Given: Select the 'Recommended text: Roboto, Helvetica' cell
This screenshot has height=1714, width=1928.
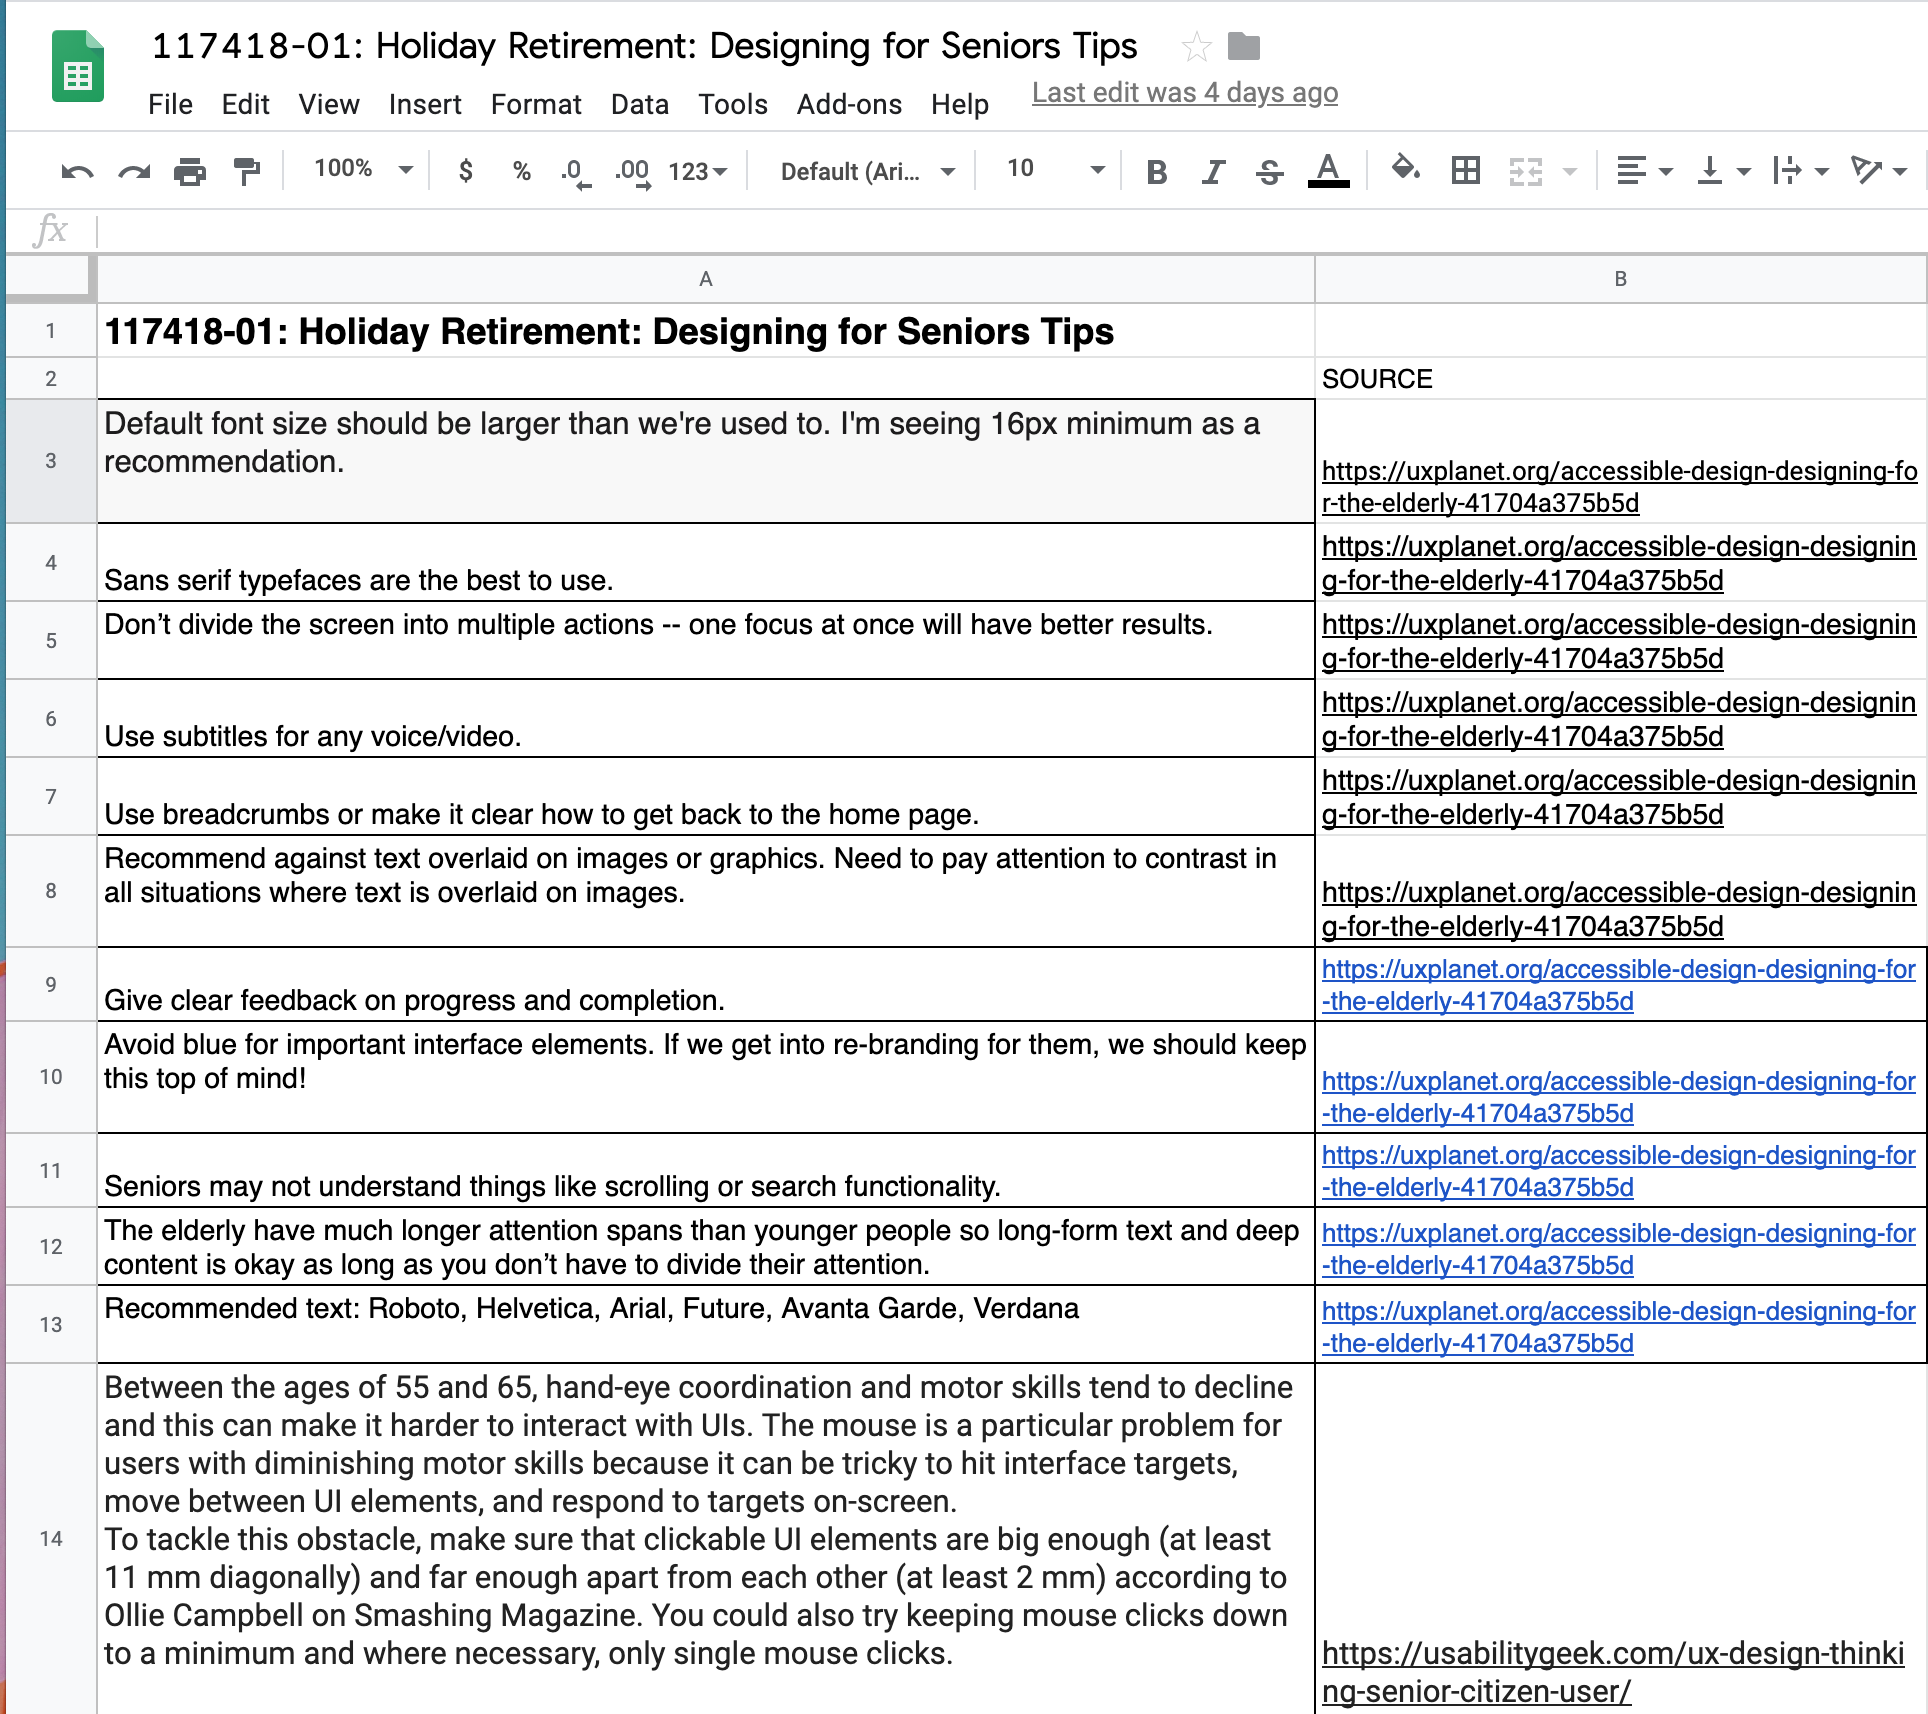Looking at the screenshot, I should coord(706,1325).
